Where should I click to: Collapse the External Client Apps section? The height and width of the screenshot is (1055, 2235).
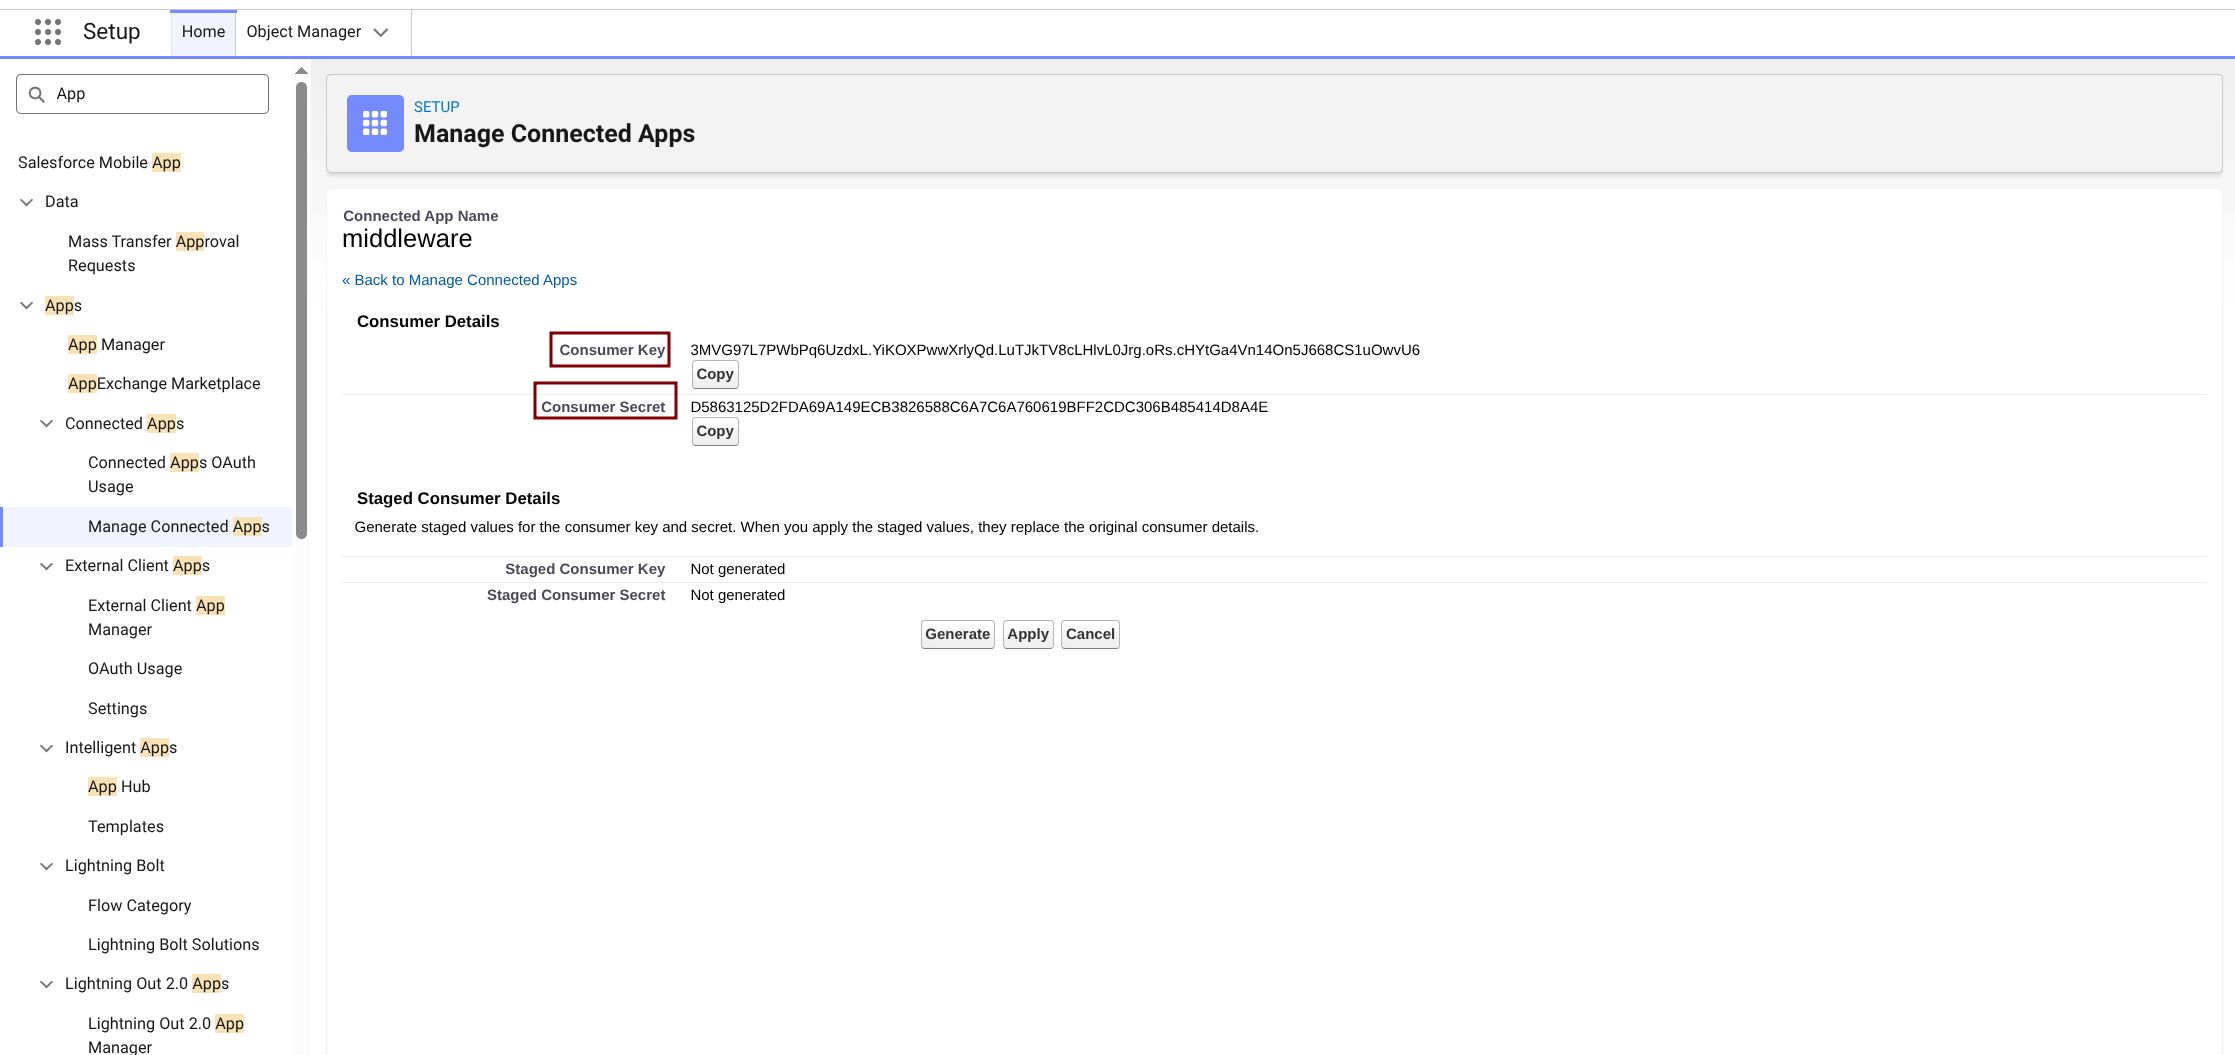click(47, 566)
